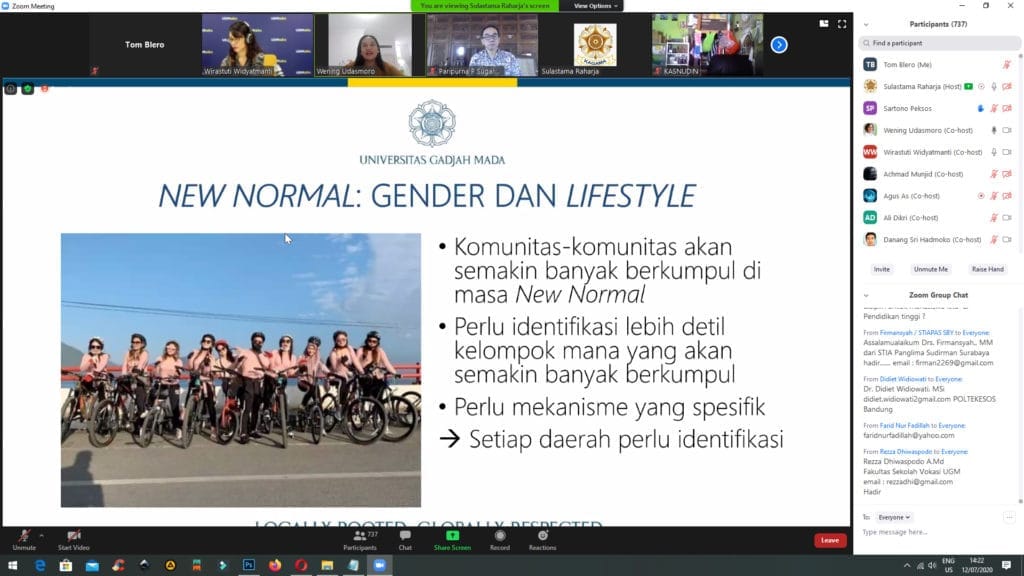Click Sartono Peksos blue raised-hand icon
The height and width of the screenshot is (576, 1024).
click(x=981, y=108)
